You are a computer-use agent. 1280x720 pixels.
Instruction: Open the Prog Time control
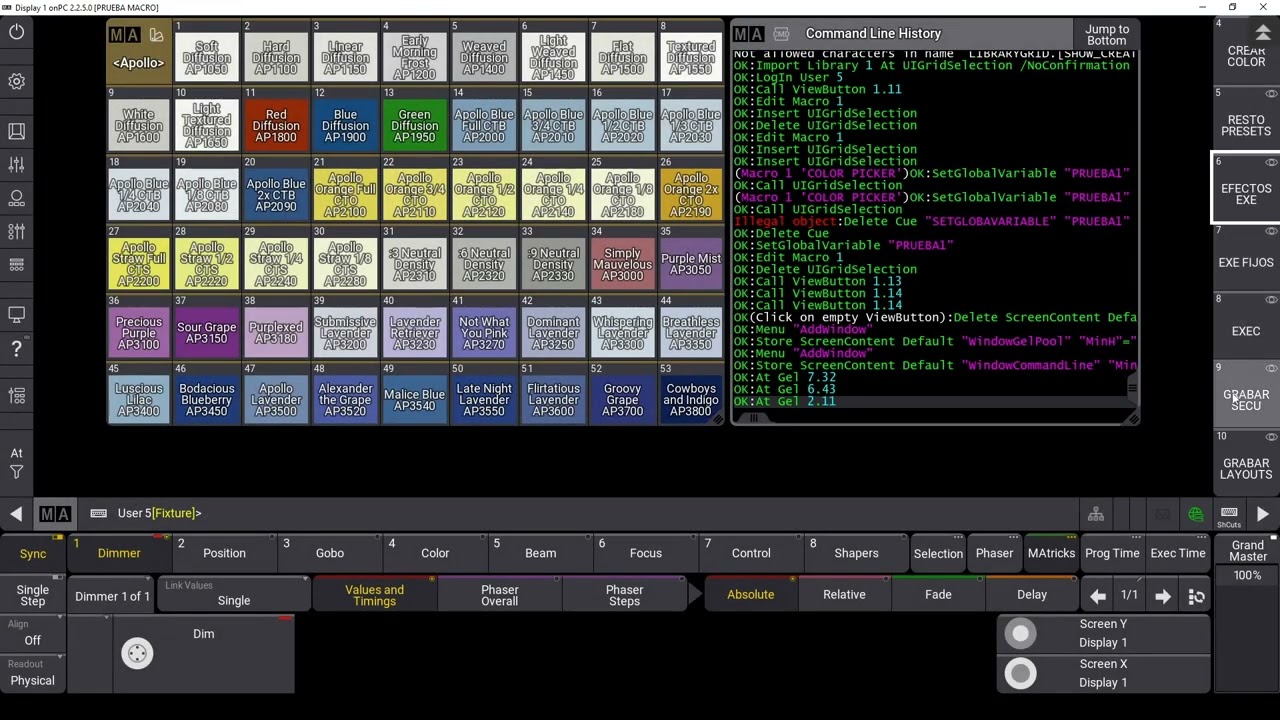1112,553
